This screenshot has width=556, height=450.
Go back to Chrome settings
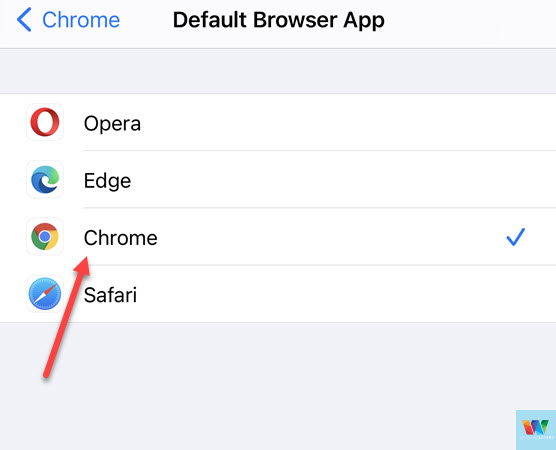(x=68, y=20)
